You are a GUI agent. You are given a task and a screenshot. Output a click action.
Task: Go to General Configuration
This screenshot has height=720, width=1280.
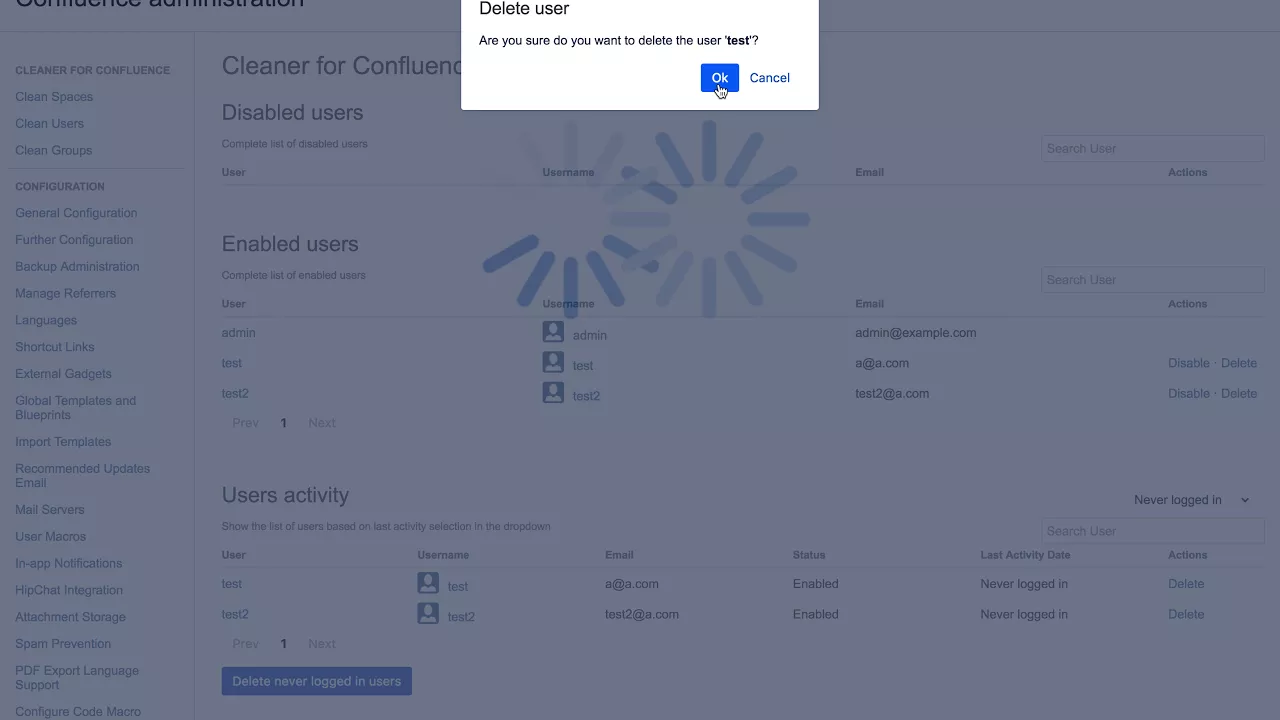coord(76,213)
